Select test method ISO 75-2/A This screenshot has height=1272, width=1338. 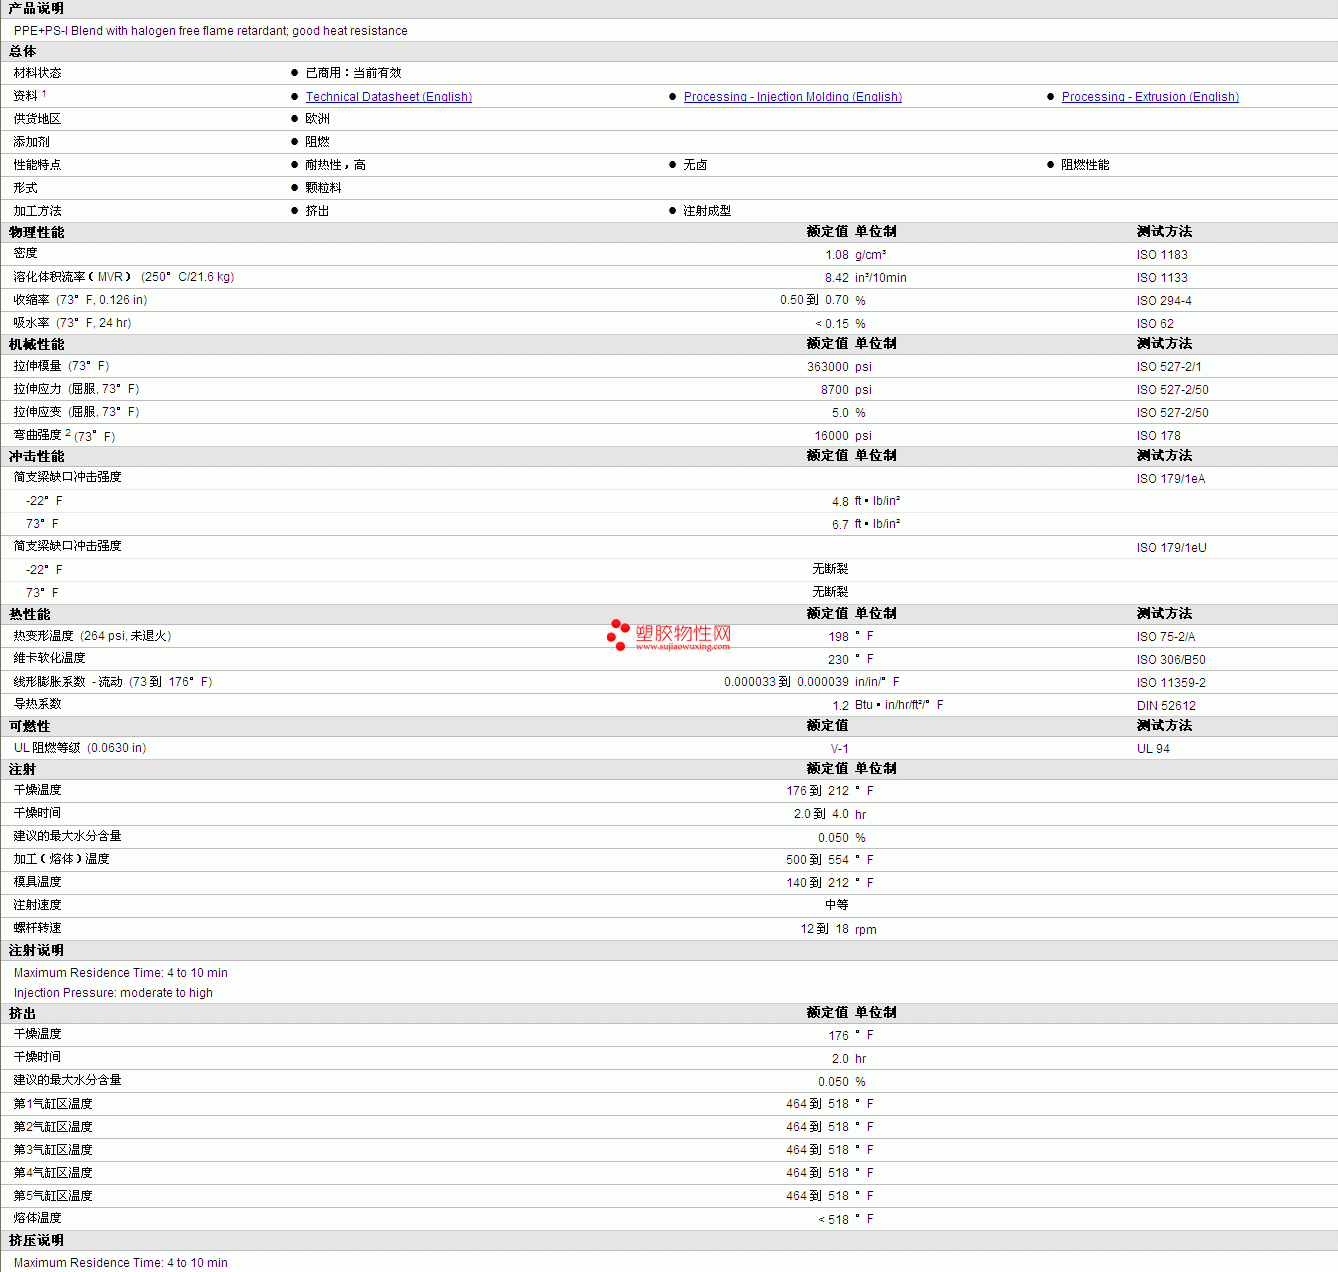pyautogui.click(x=1166, y=637)
